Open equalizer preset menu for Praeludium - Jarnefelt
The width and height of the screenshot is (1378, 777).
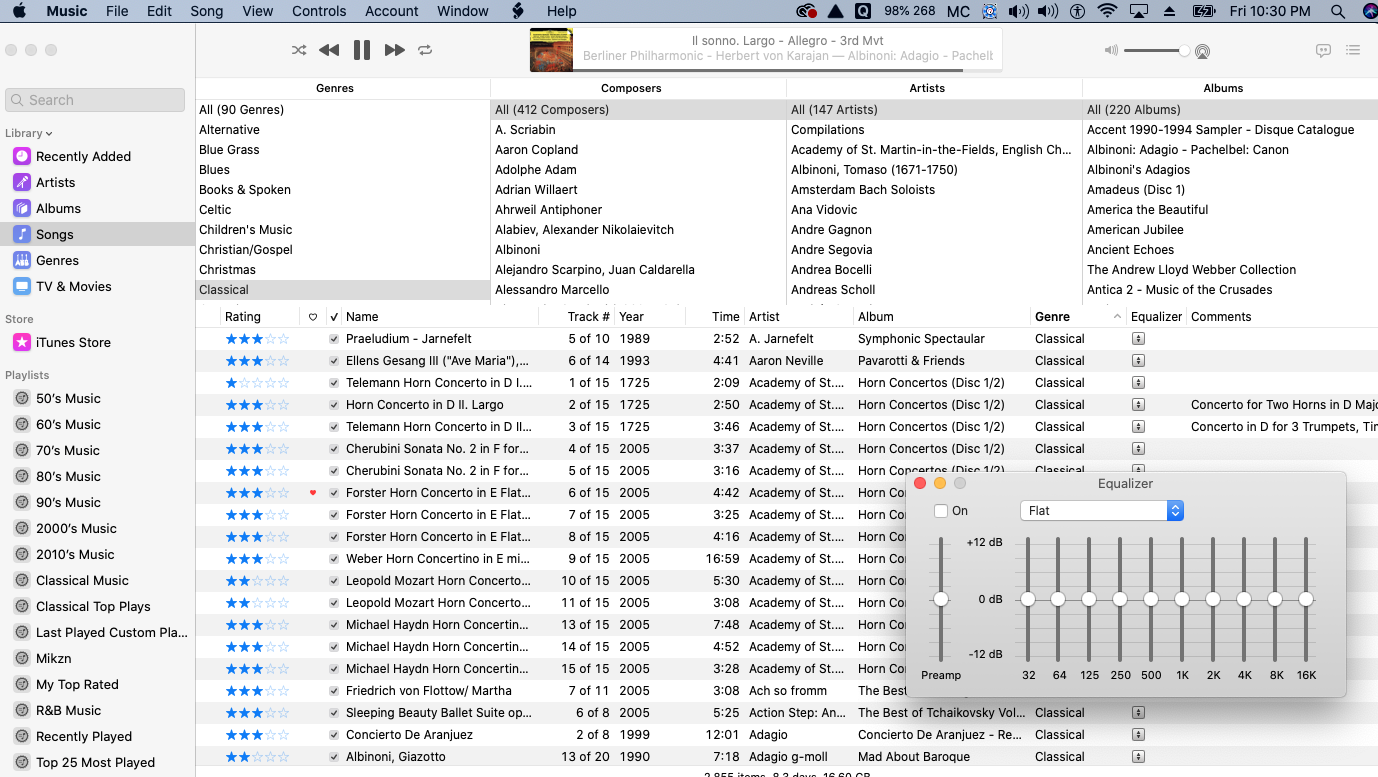click(x=1138, y=339)
